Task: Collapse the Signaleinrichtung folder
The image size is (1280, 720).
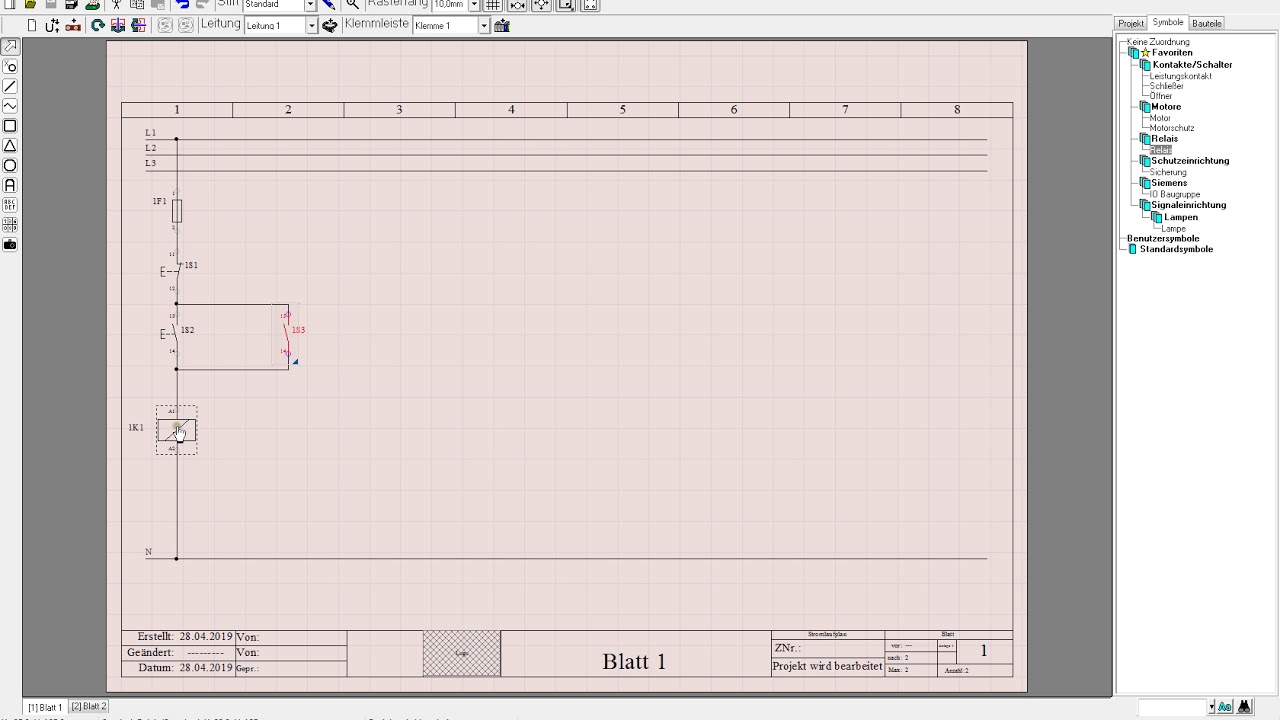Action: pyautogui.click(x=1145, y=205)
